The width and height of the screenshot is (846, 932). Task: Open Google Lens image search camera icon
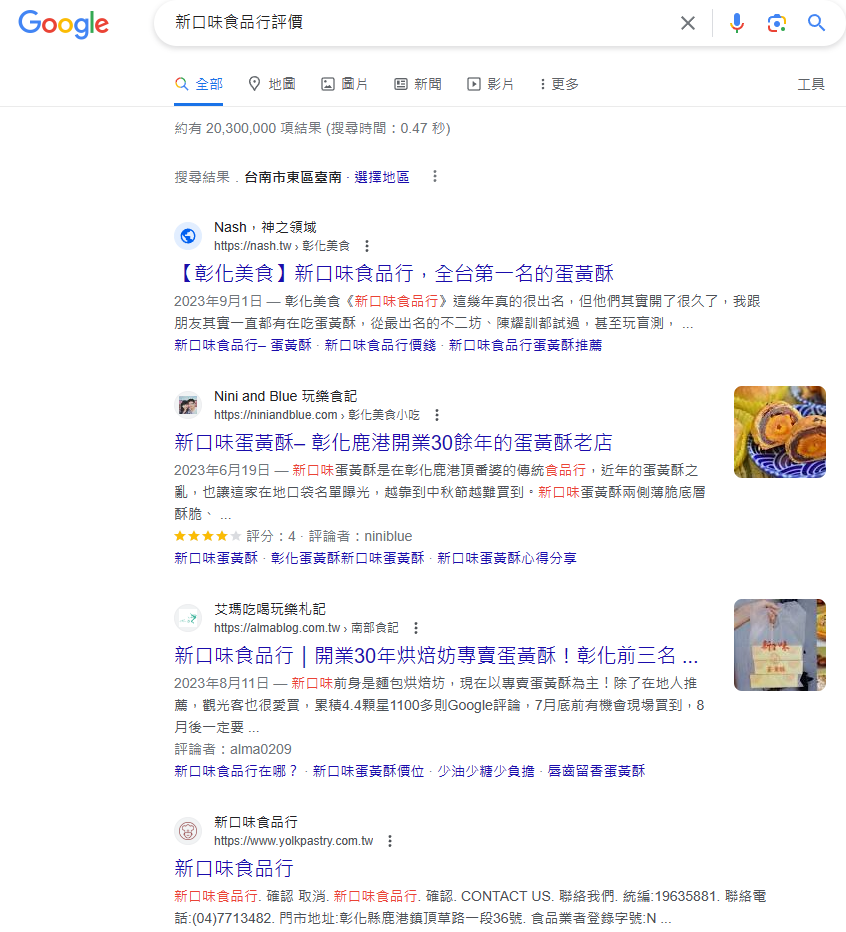[x=776, y=23]
